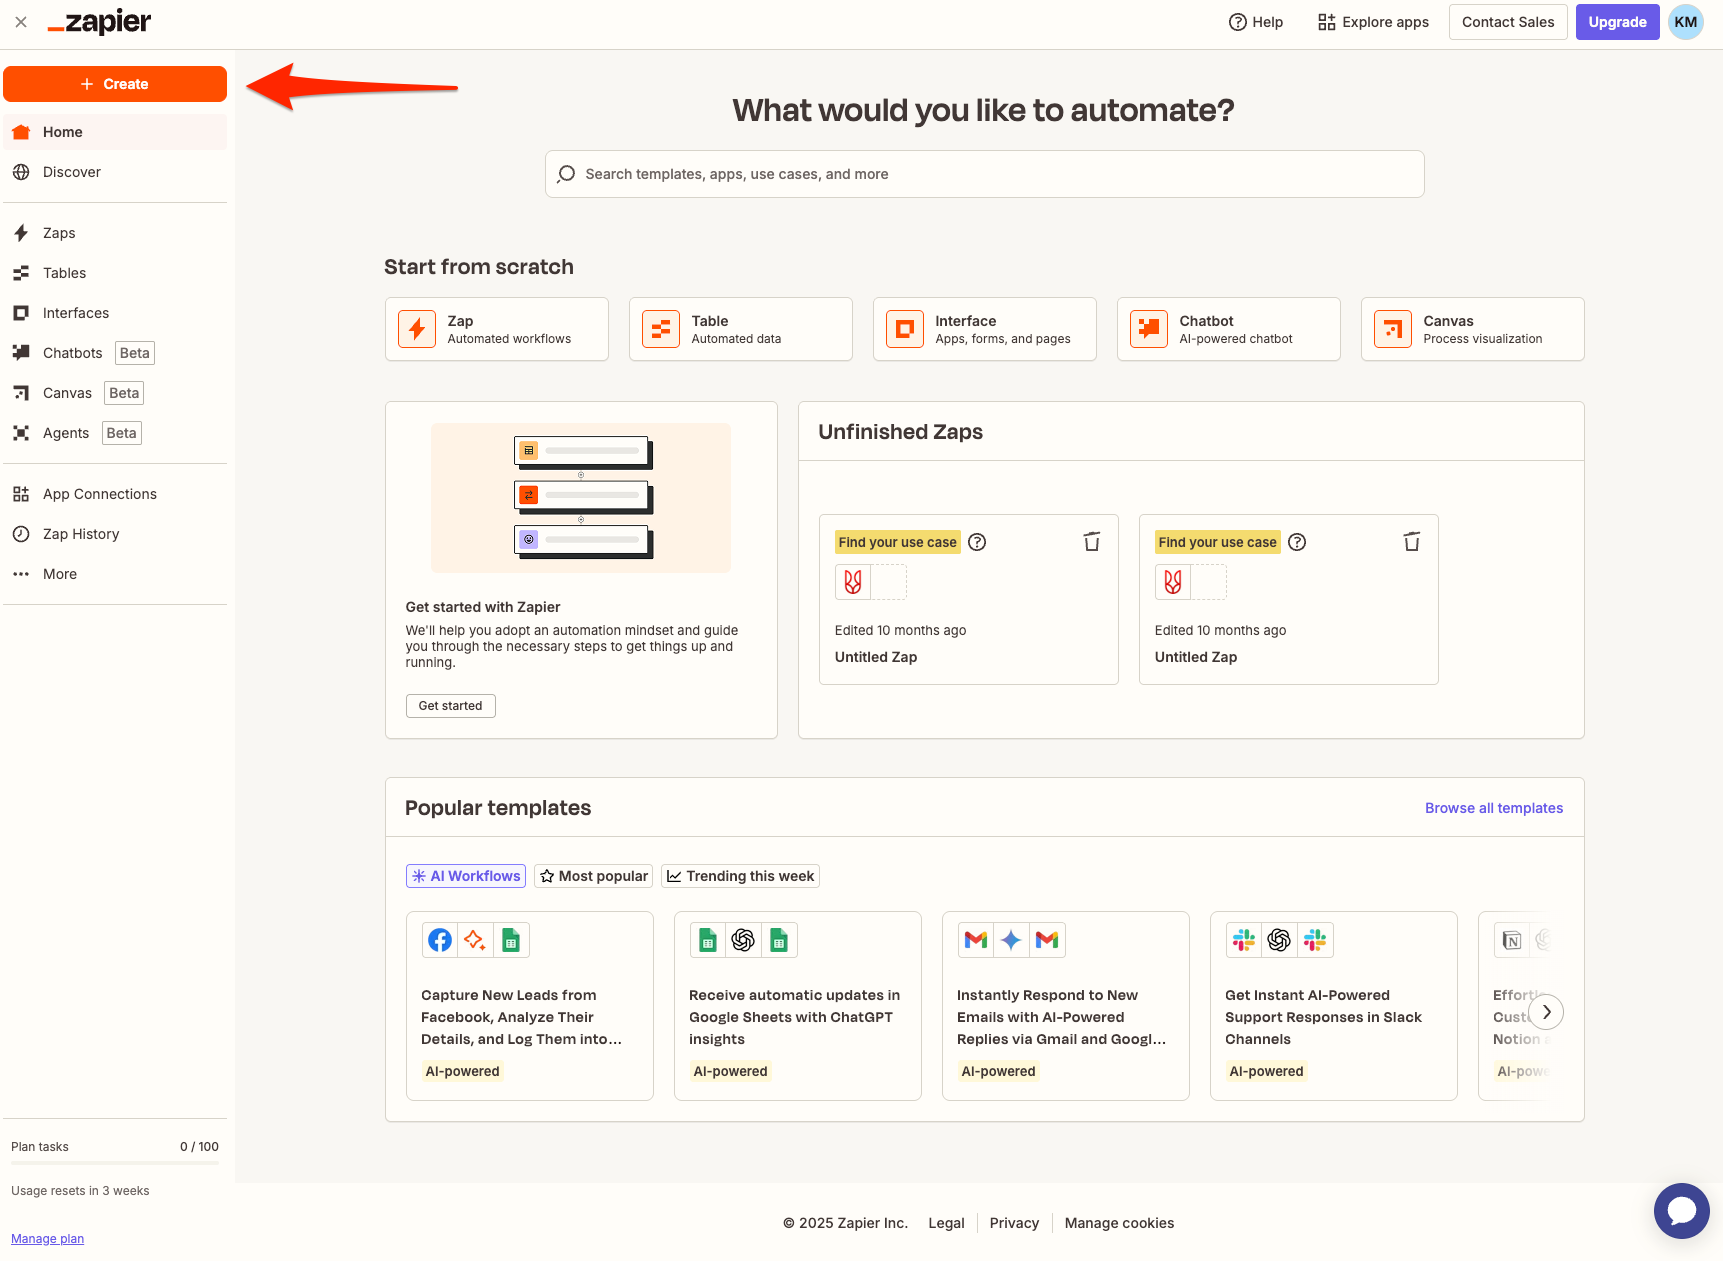Select the Interfaces icon in sidebar
1723x1261 pixels.
tap(22, 312)
